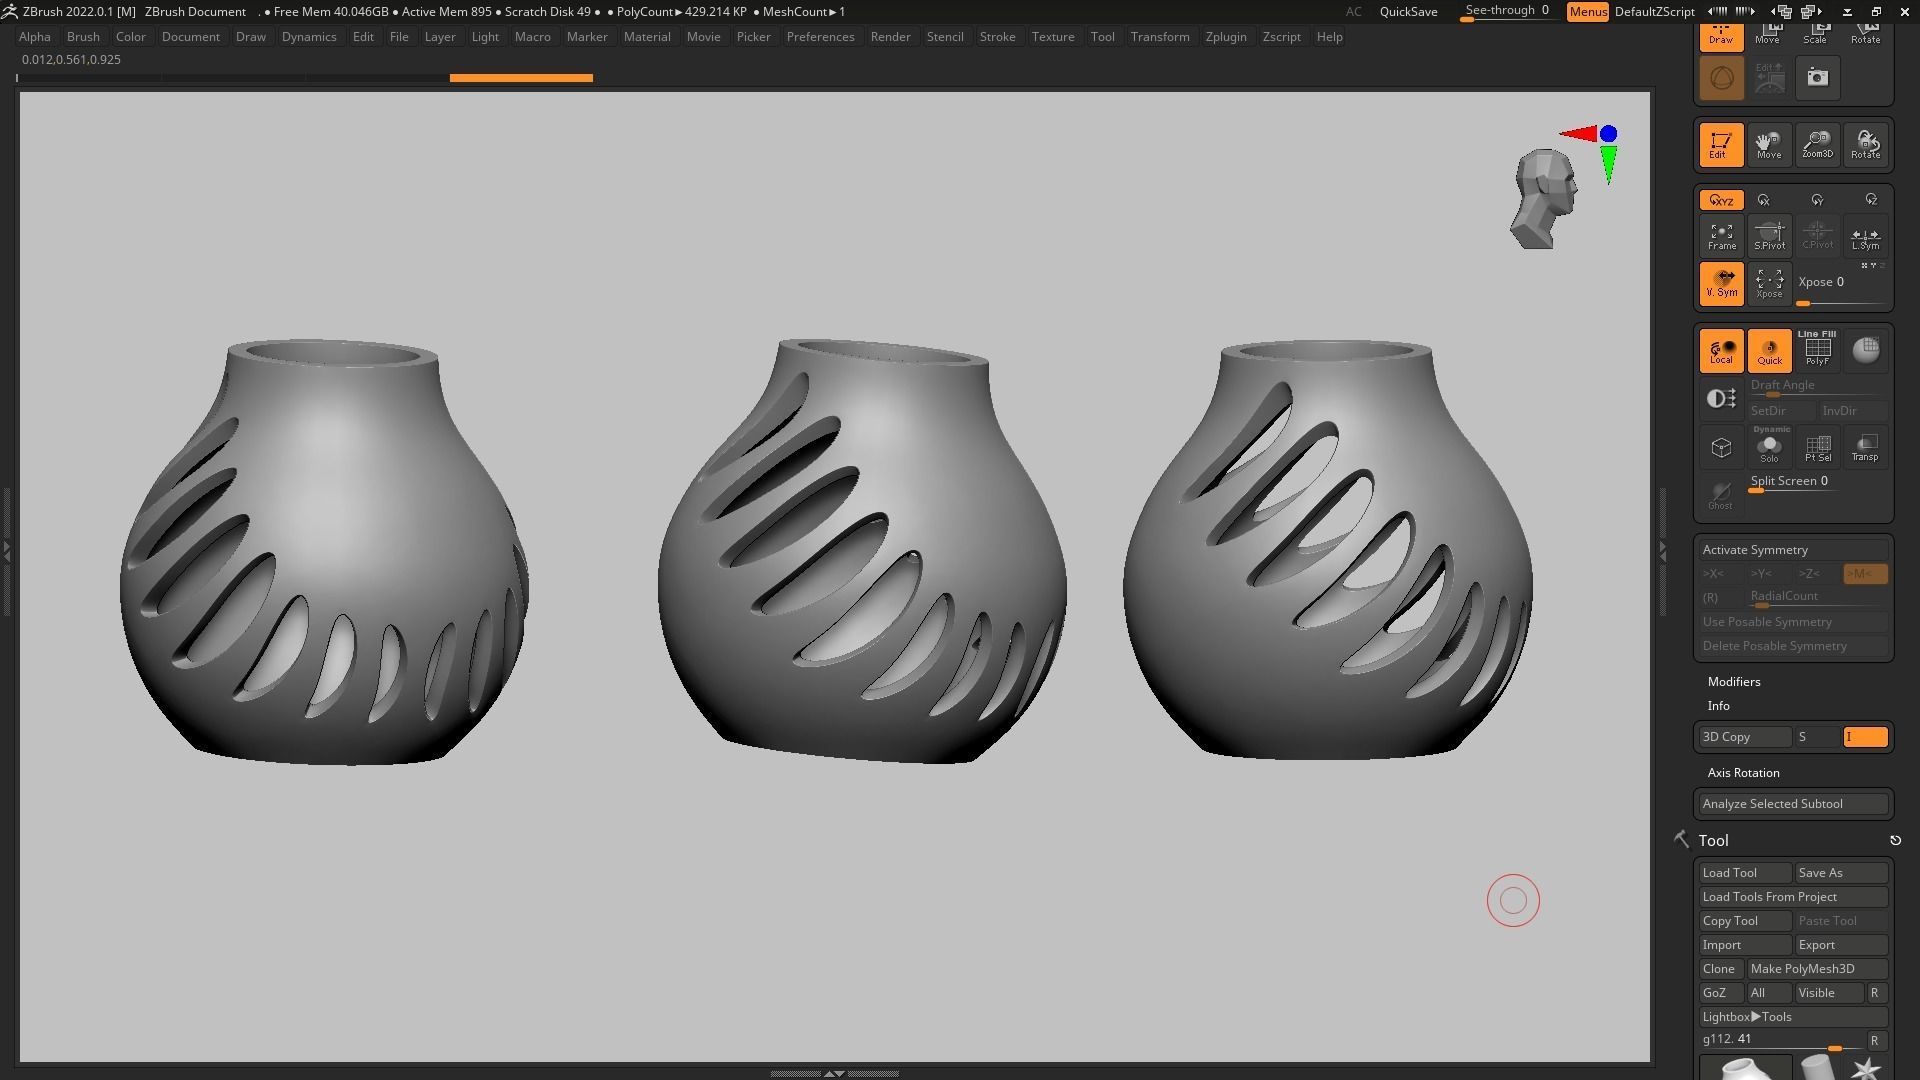Click the Rotate view icon below Zoom3D
This screenshot has height=1080, width=1920.
(1865, 145)
